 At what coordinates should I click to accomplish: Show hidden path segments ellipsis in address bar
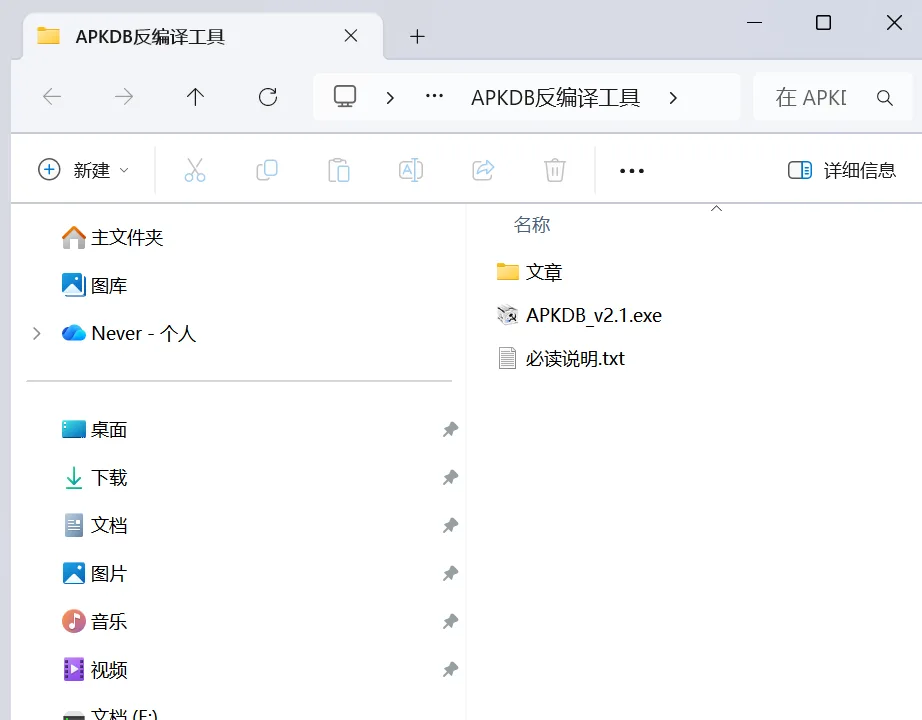(435, 96)
